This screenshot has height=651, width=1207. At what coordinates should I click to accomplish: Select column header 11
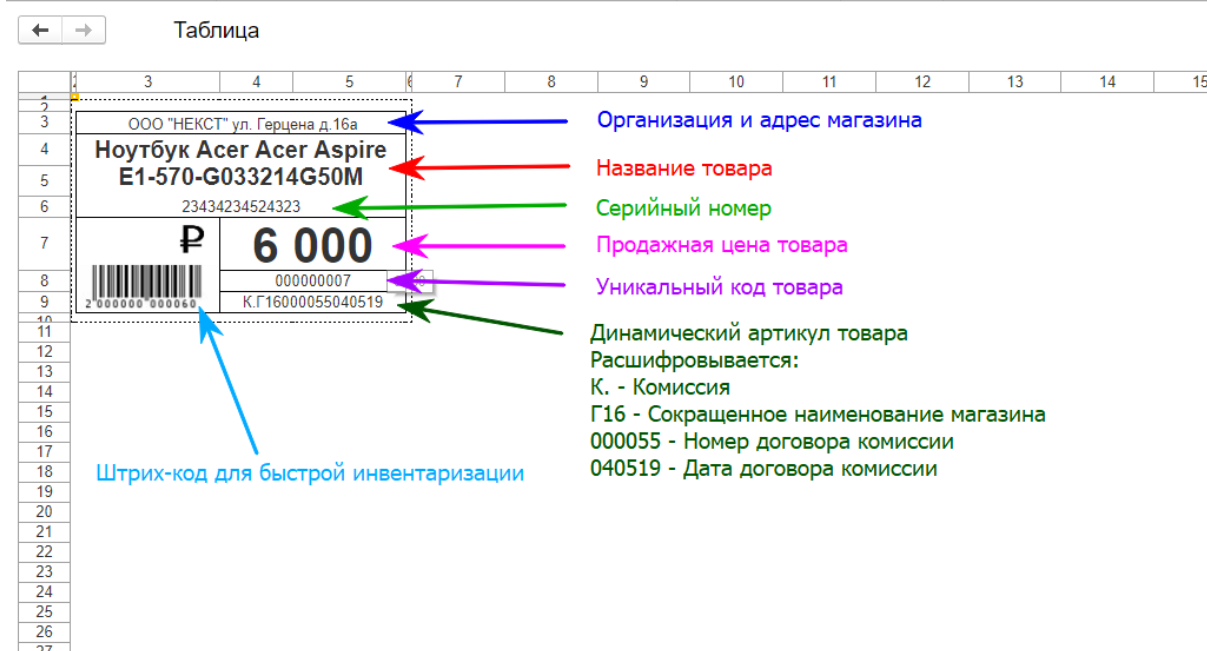(x=830, y=82)
